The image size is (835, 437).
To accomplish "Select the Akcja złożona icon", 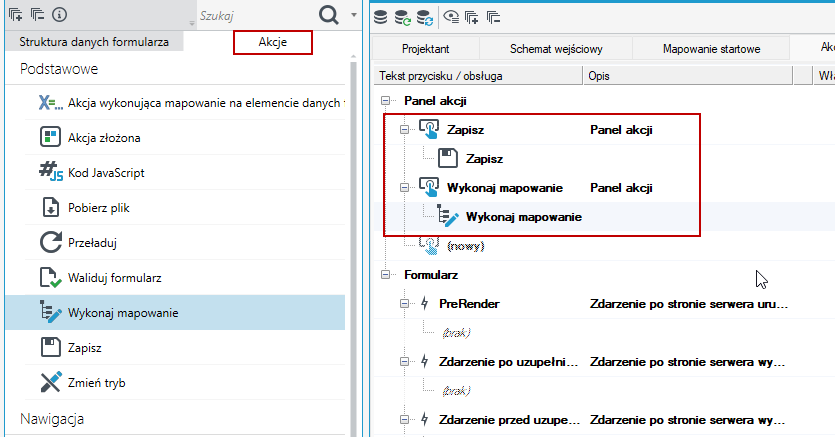I will [51, 137].
